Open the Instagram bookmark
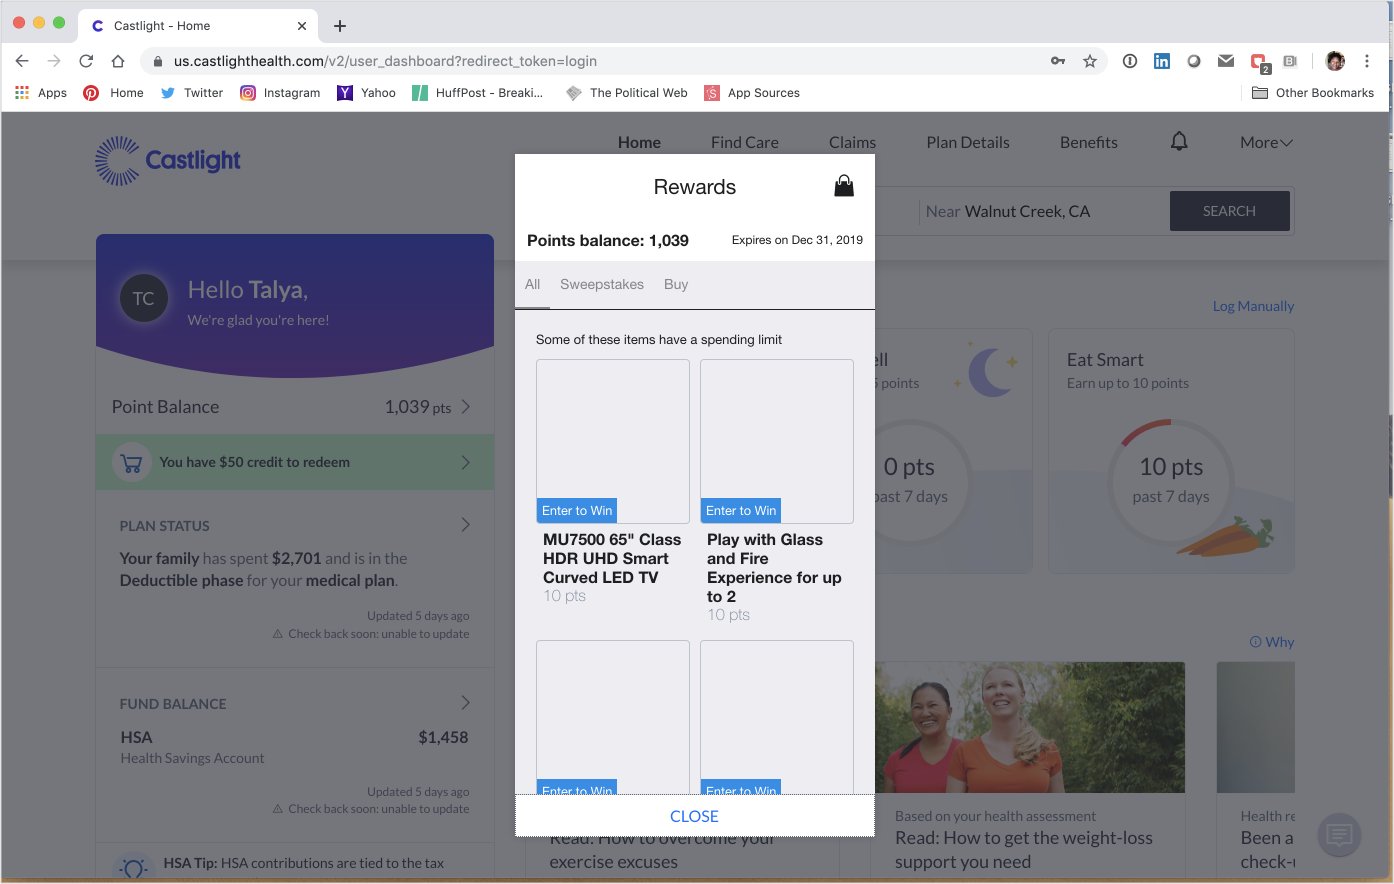1394x884 pixels. pyautogui.click(x=280, y=93)
